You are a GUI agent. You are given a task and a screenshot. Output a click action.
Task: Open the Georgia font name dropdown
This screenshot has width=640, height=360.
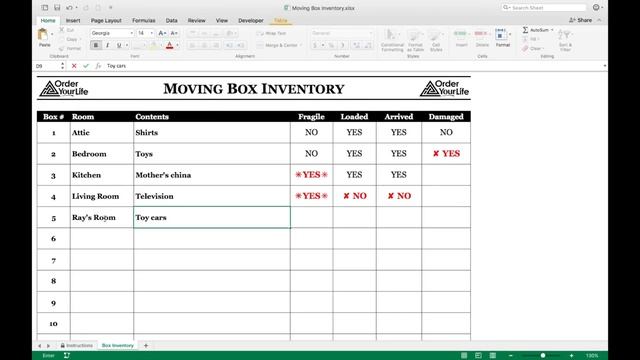(131, 33)
